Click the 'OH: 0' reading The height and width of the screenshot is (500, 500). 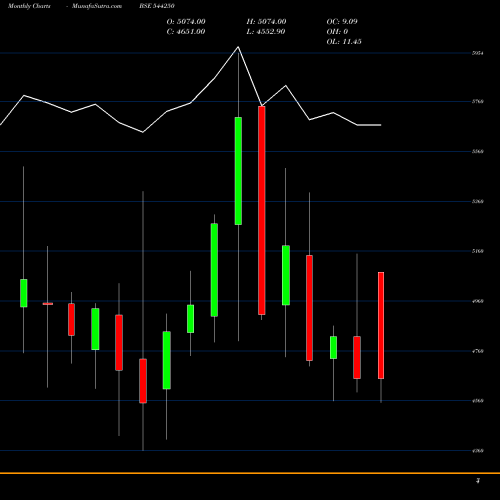pos(337,31)
